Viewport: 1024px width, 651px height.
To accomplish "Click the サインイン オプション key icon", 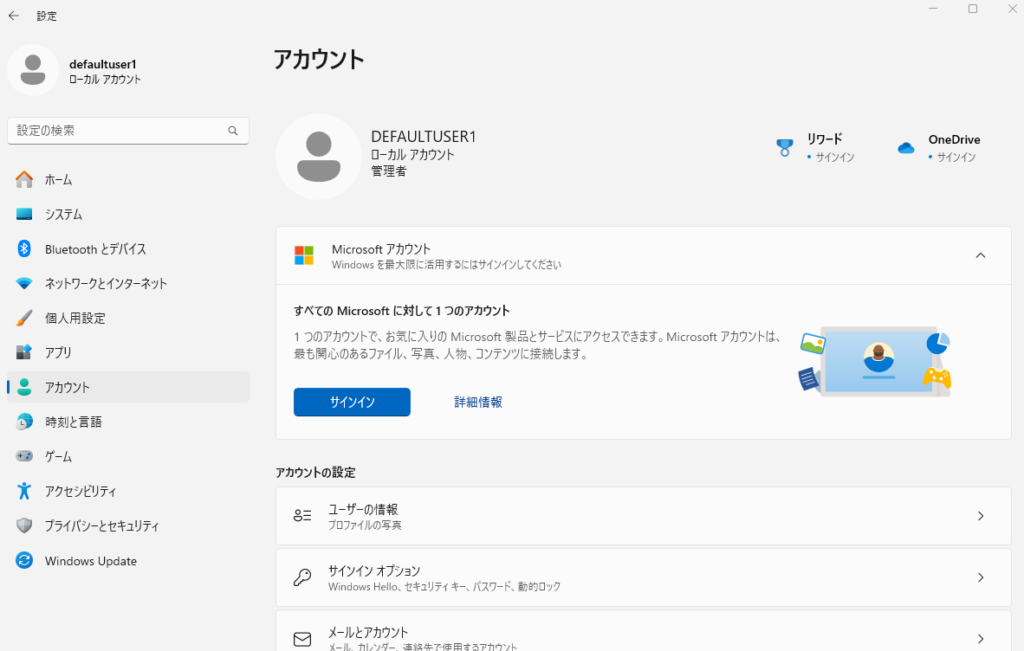I will 302,577.
